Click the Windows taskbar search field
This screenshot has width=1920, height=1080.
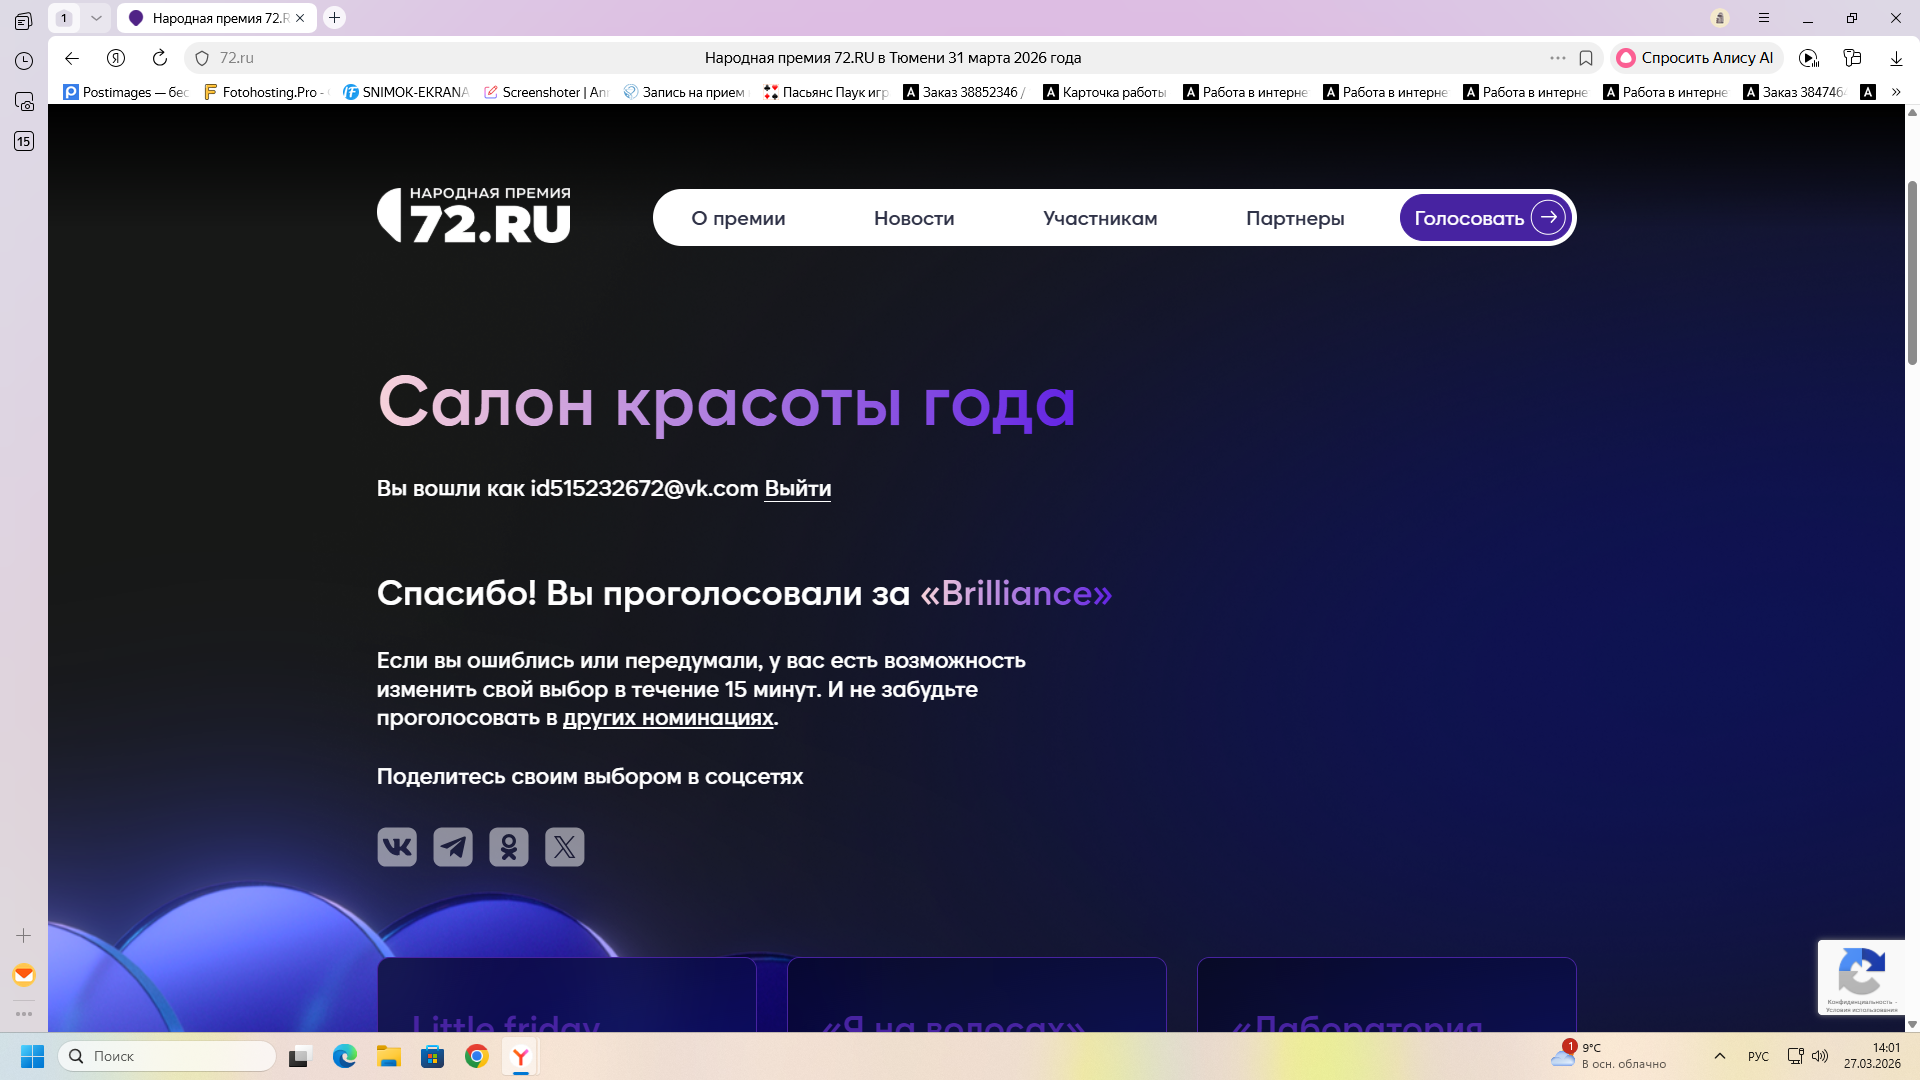pos(168,1056)
